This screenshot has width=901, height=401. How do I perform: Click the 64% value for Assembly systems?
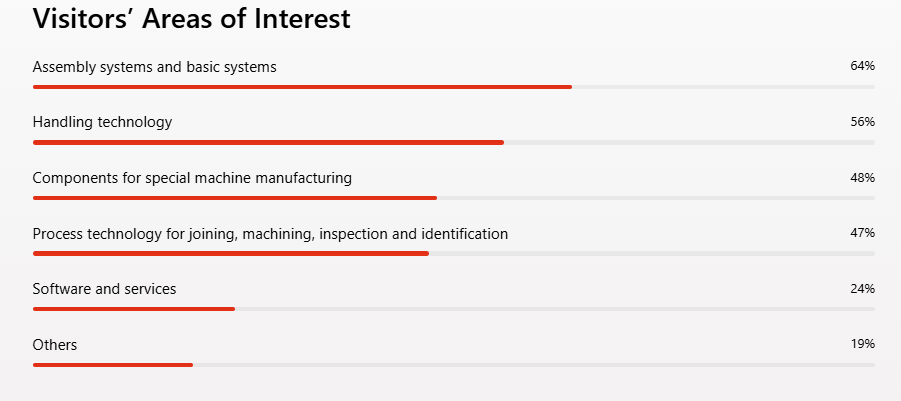[x=863, y=66]
